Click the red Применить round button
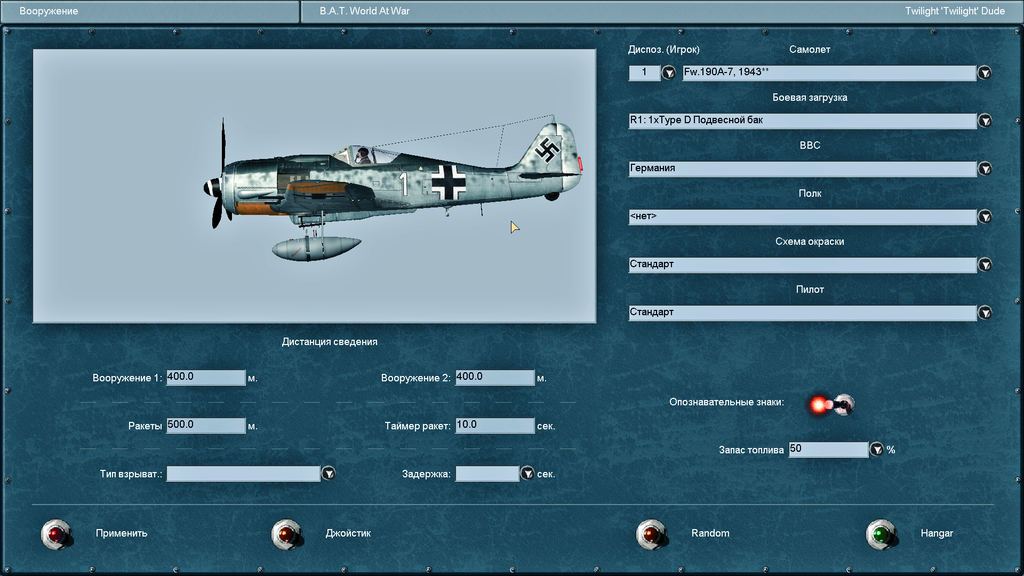1024x576 pixels. pos(57,534)
